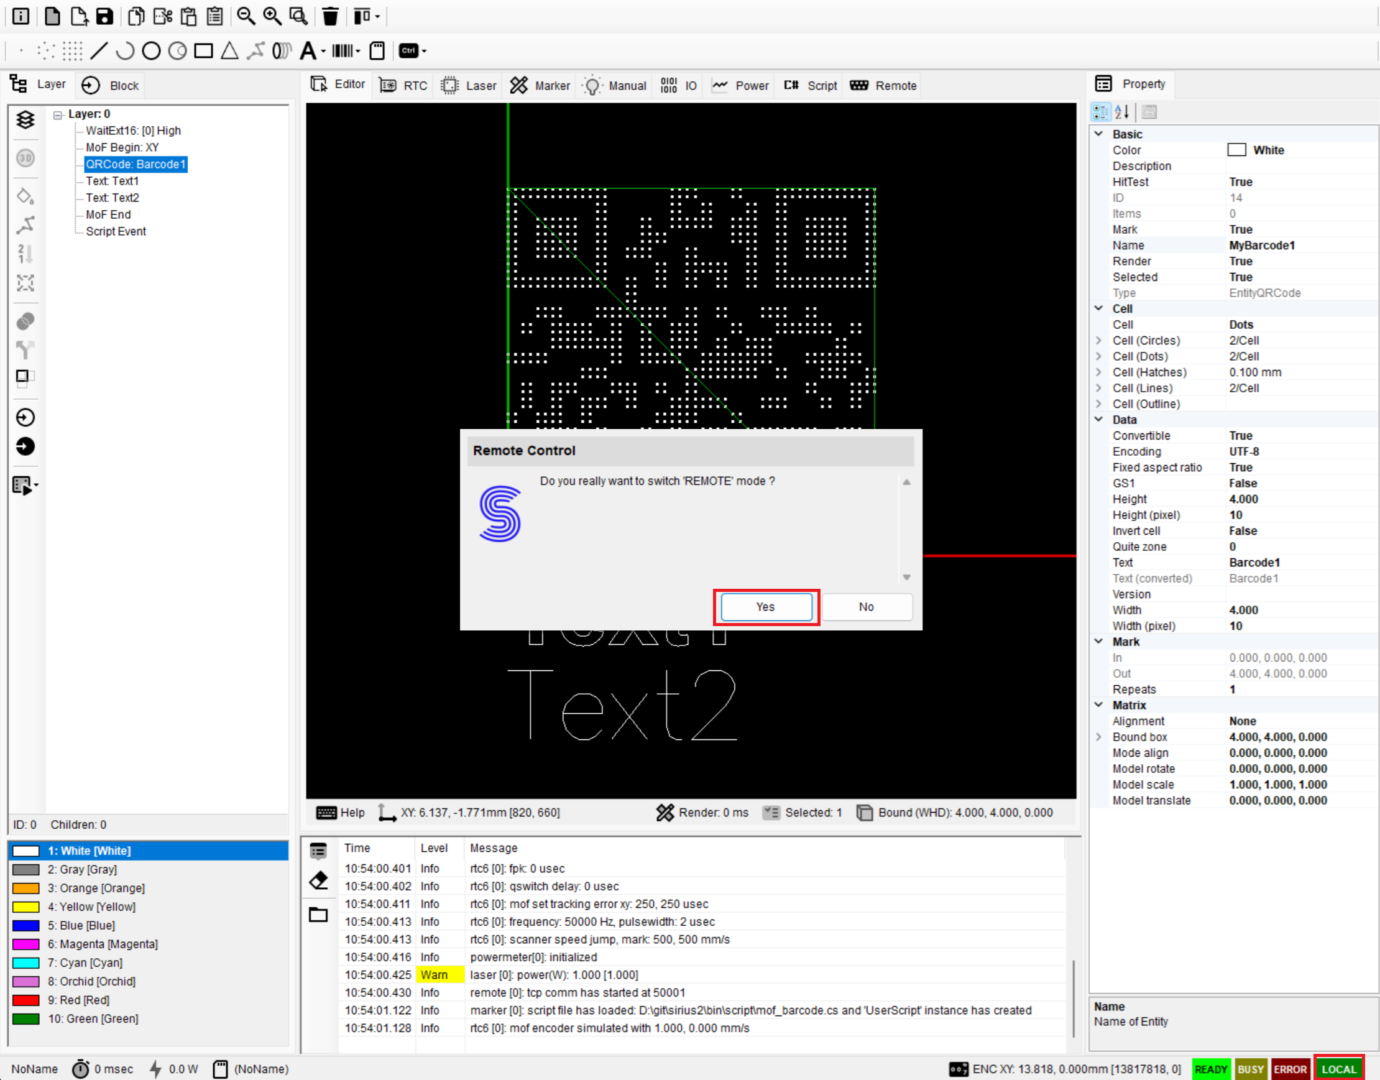Image resolution: width=1380 pixels, height=1080 pixels.
Task: Click the folder icon beside the log
Action: tap(318, 914)
